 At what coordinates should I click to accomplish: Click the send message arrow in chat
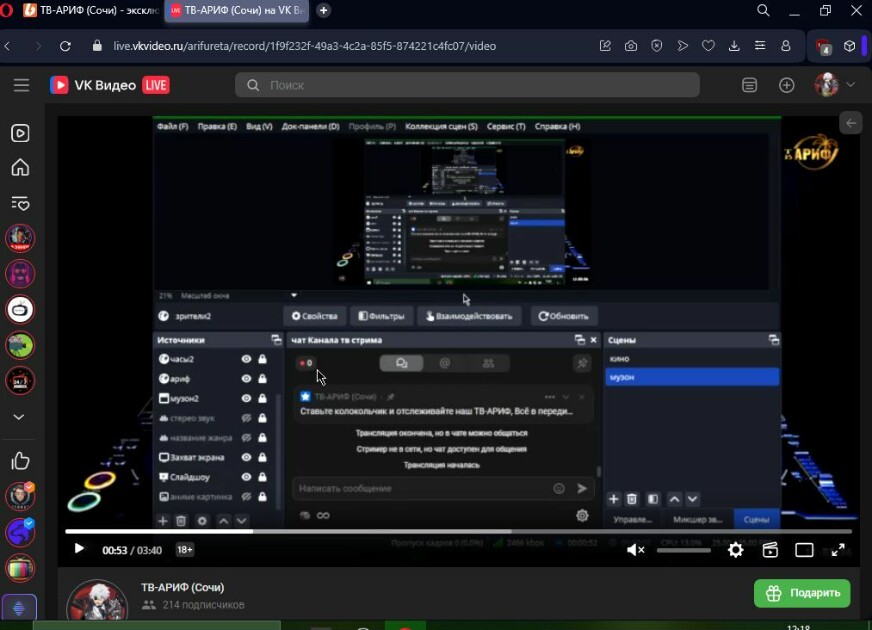(x=582, y=488)
